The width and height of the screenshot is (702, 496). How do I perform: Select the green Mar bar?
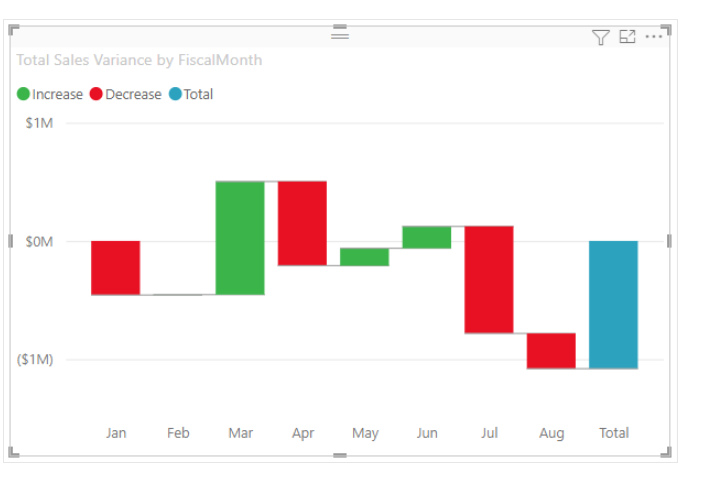240,238
